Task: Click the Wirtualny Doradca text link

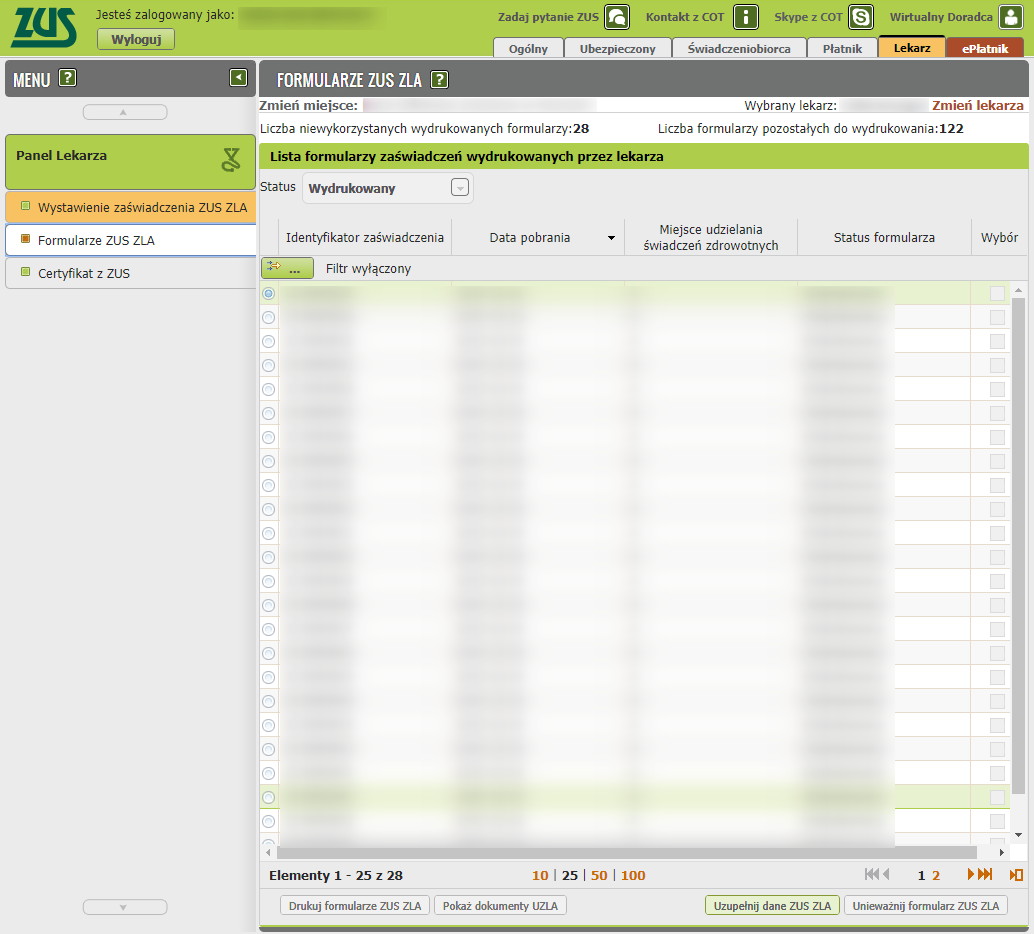Action: [941, 17]
